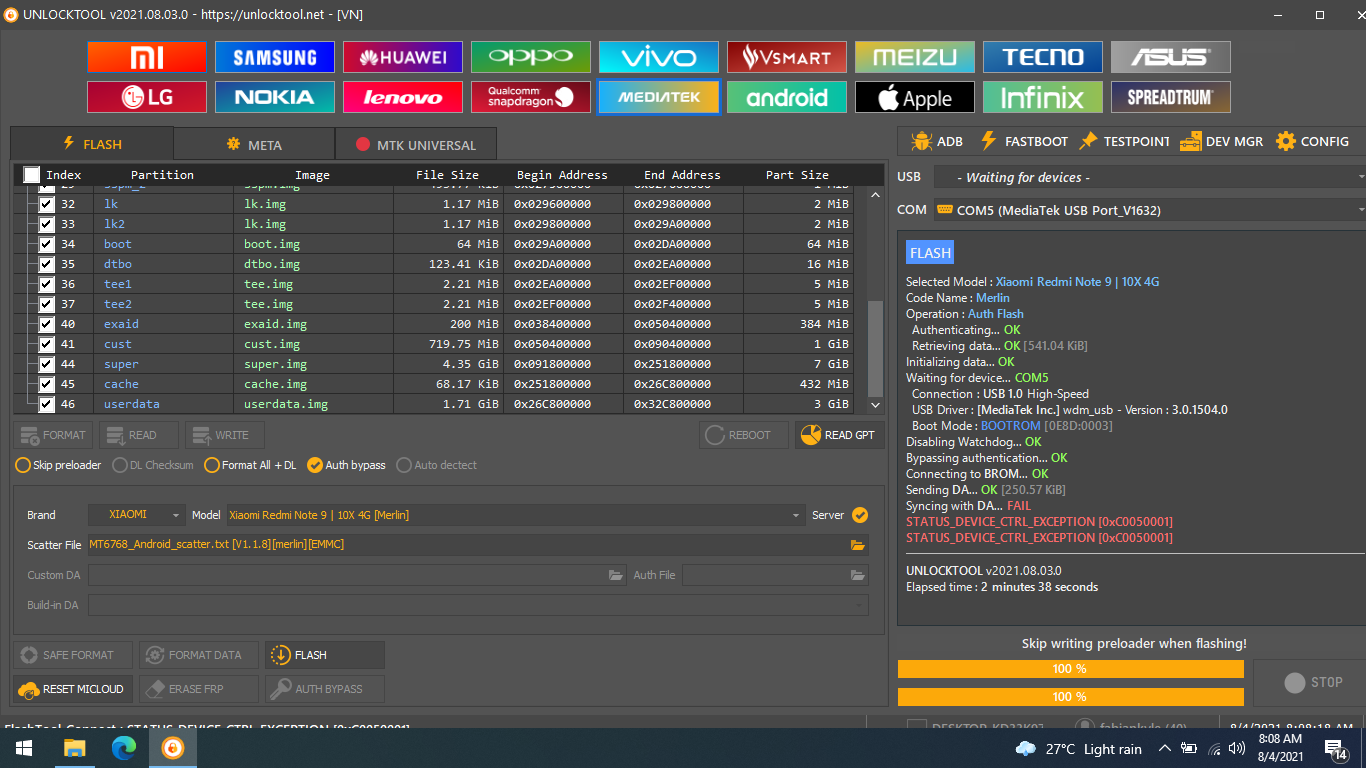Switch to the FLASH tab
The height and width of the screenshot is (768, 1366).
[92, 144]
